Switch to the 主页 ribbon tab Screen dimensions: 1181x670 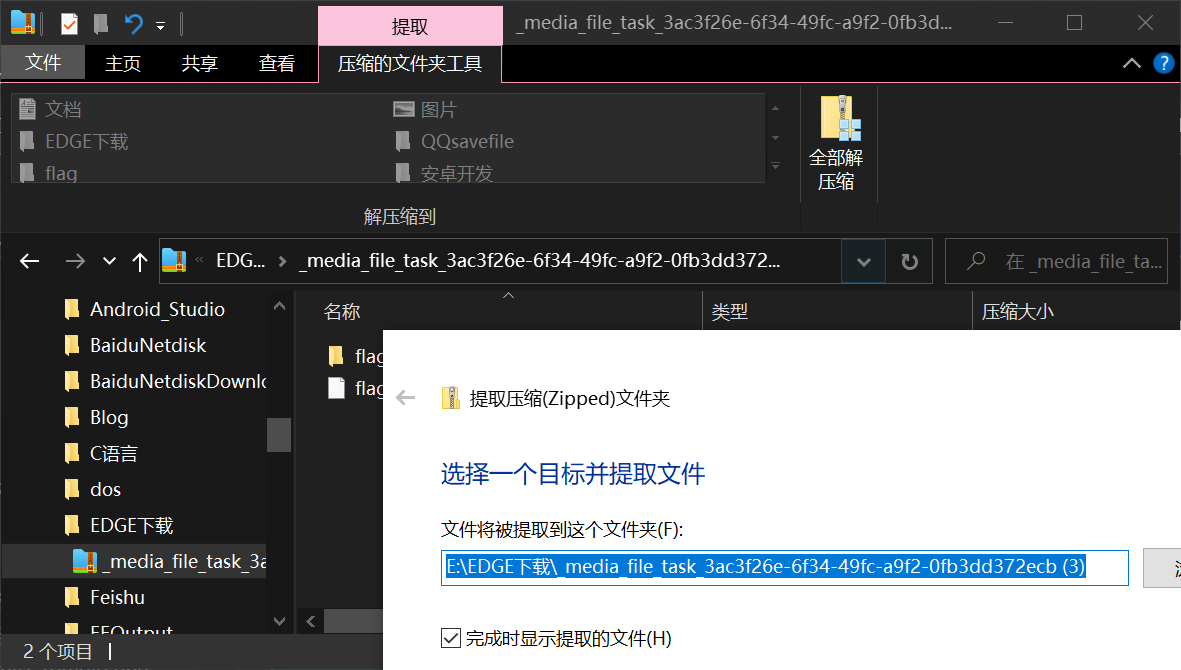pos(123,63)
